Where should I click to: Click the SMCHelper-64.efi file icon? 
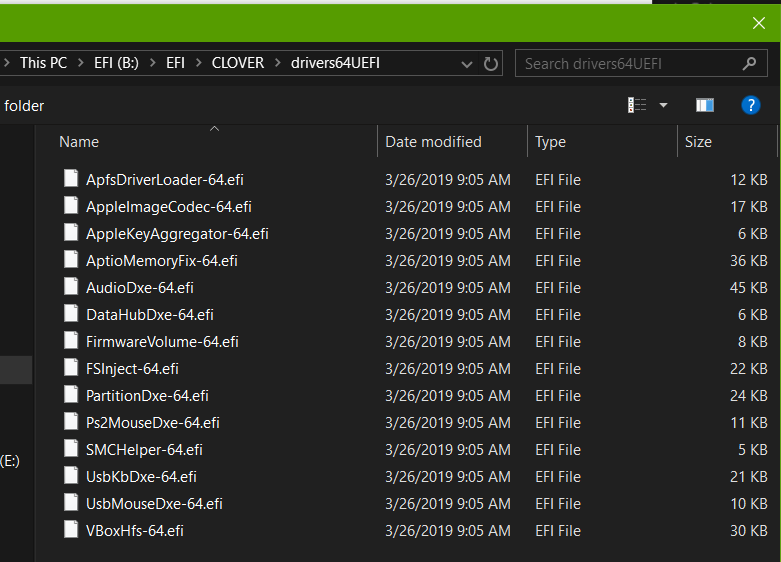coord(71,448)
